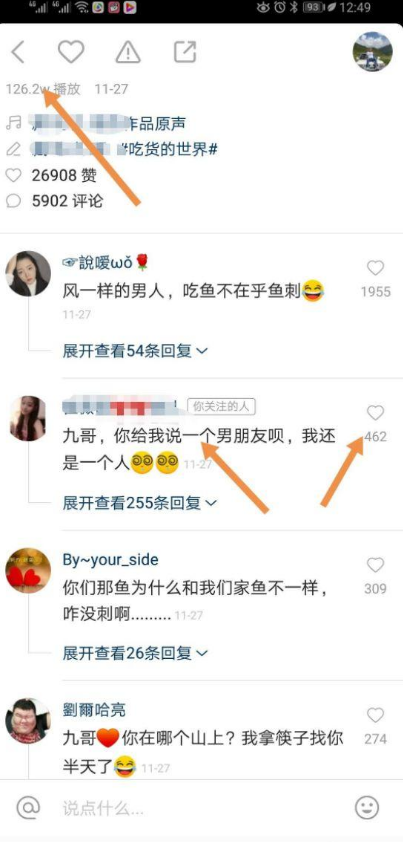The height and width of the screenshot is (842, 403).
Task: Like 劉爾哈亮's comment with 274 likes
Action: coord(376,715)
